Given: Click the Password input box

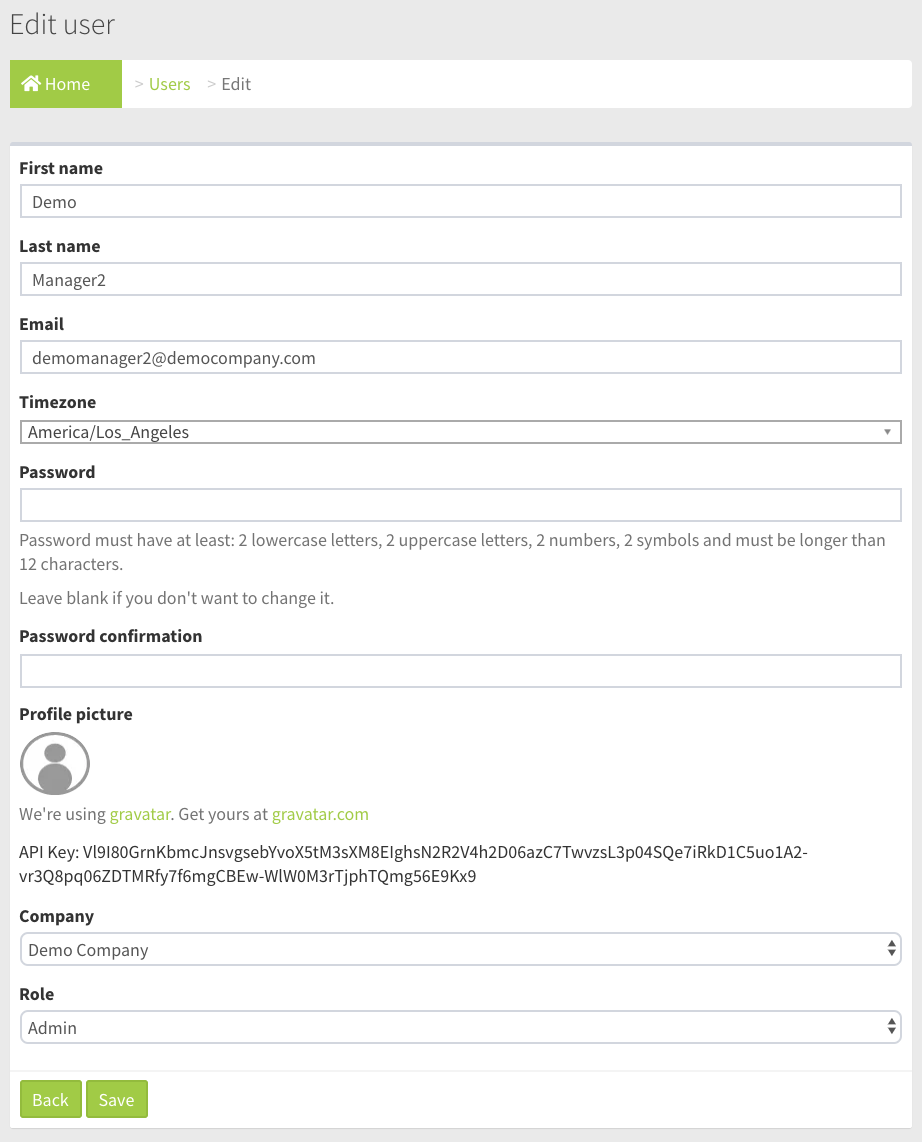Looking at the screenshot, I should coord(460,505).
